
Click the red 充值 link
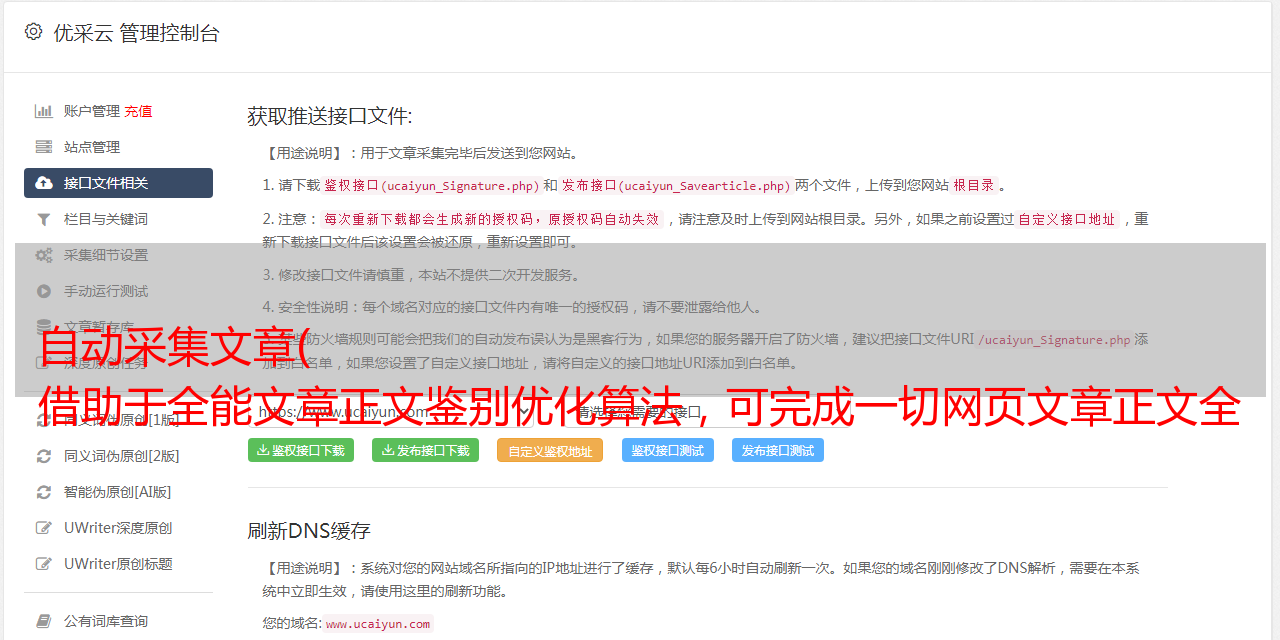(x=138, y=111)
